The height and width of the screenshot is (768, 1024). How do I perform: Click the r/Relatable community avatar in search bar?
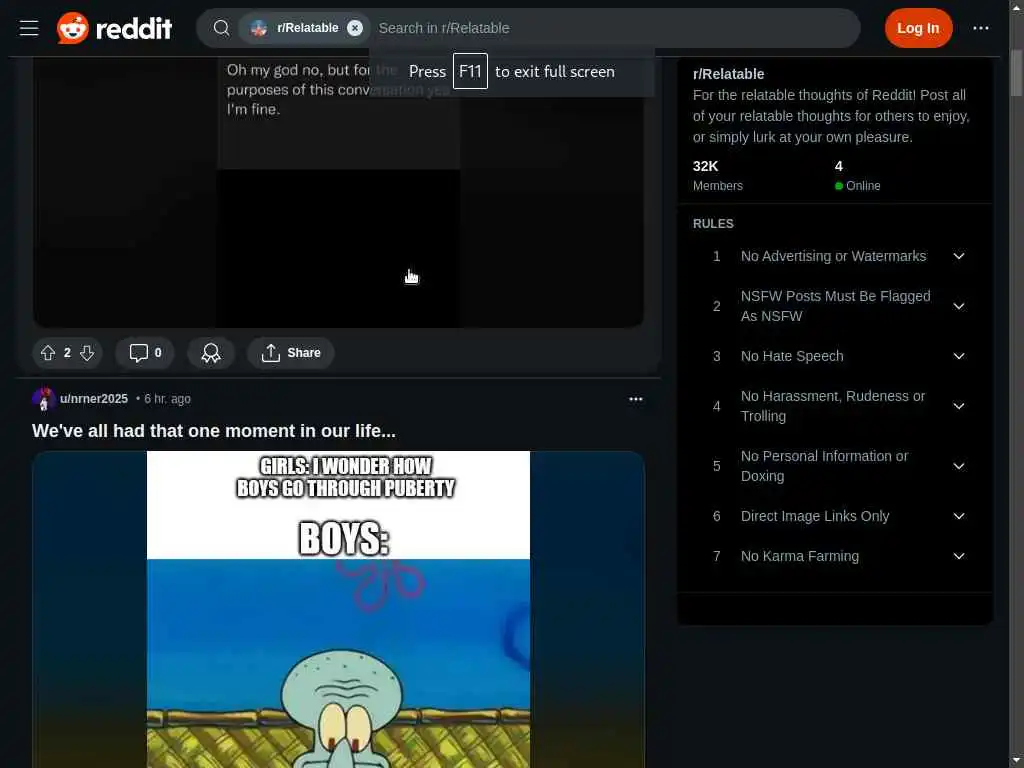(259, 28)
